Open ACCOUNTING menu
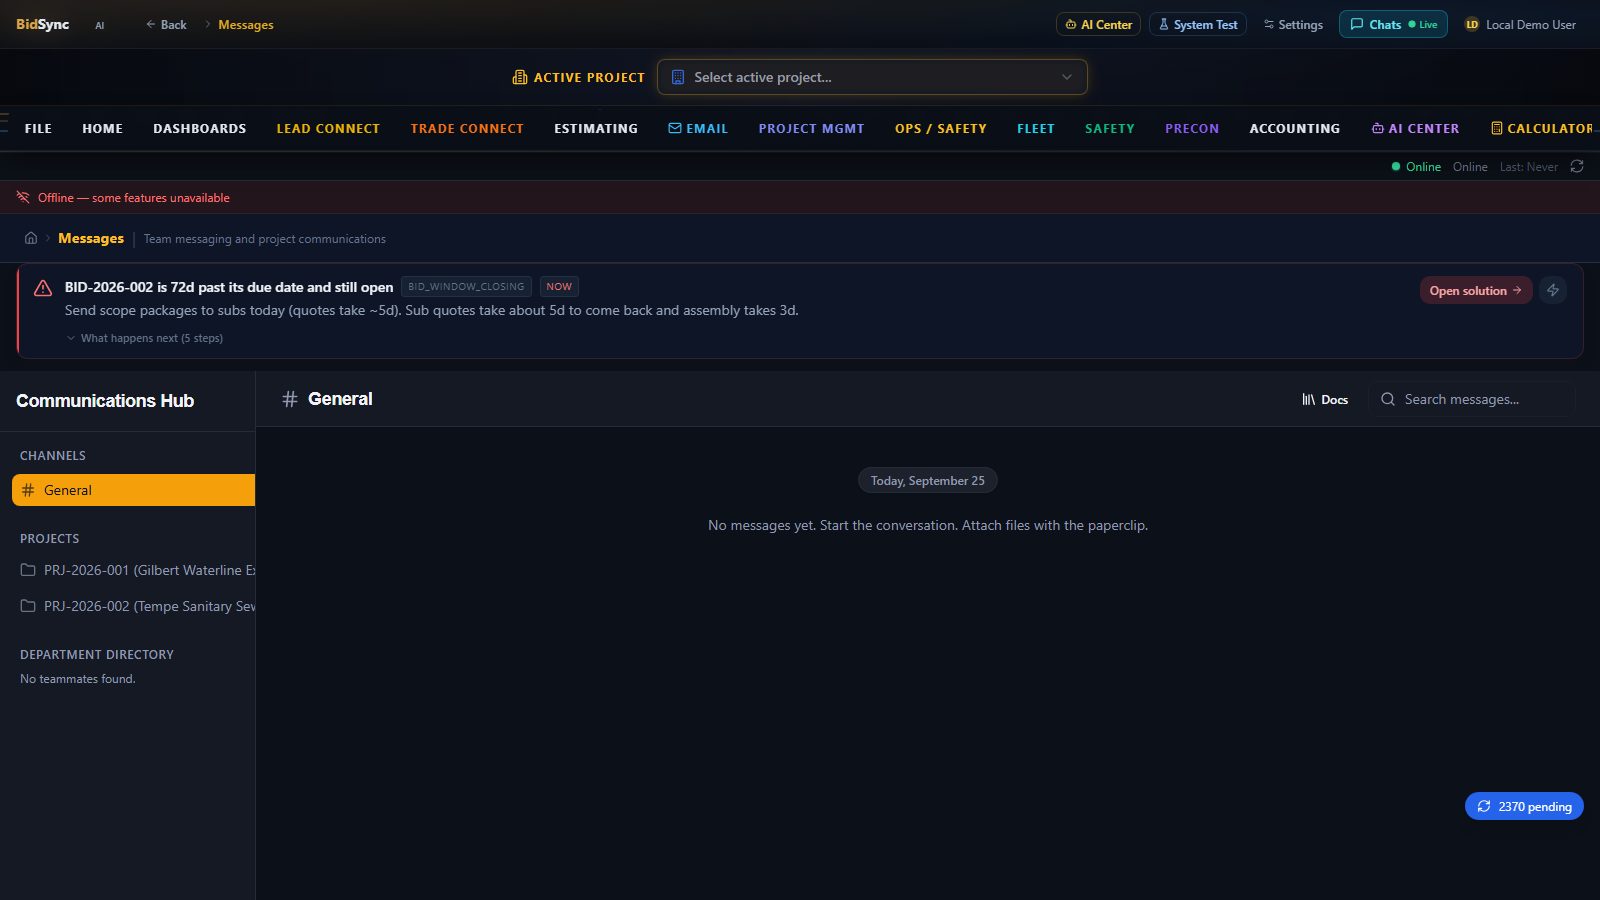Screen dimensions: 1600x900 [x=1294, y=128]
